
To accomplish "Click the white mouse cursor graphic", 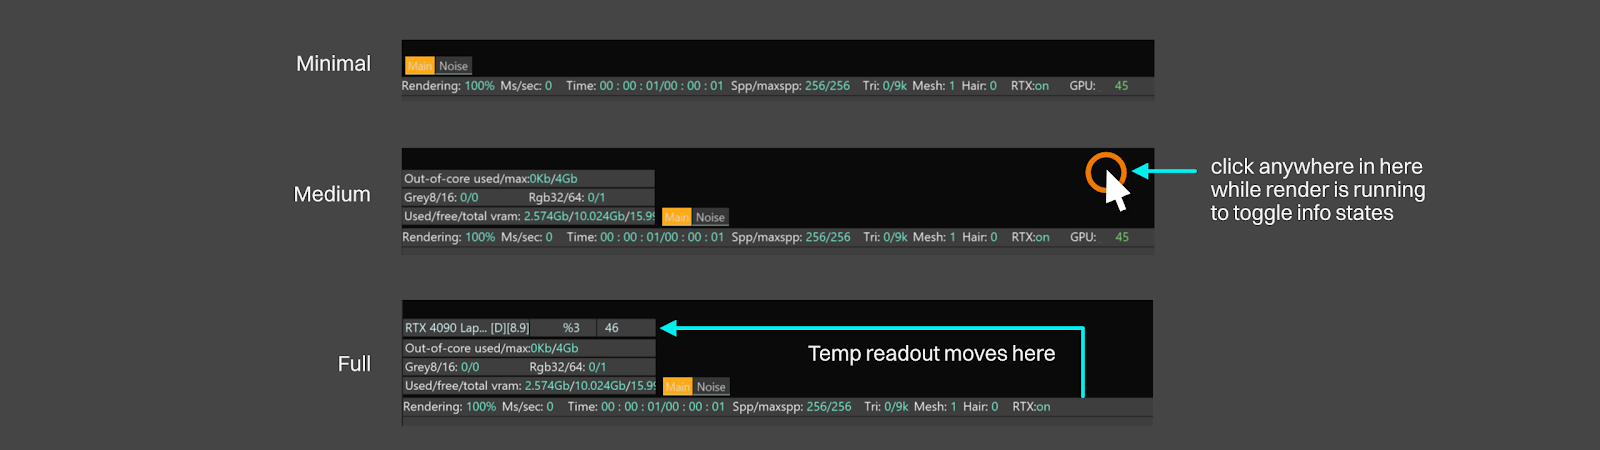I will coord(1117,192).
